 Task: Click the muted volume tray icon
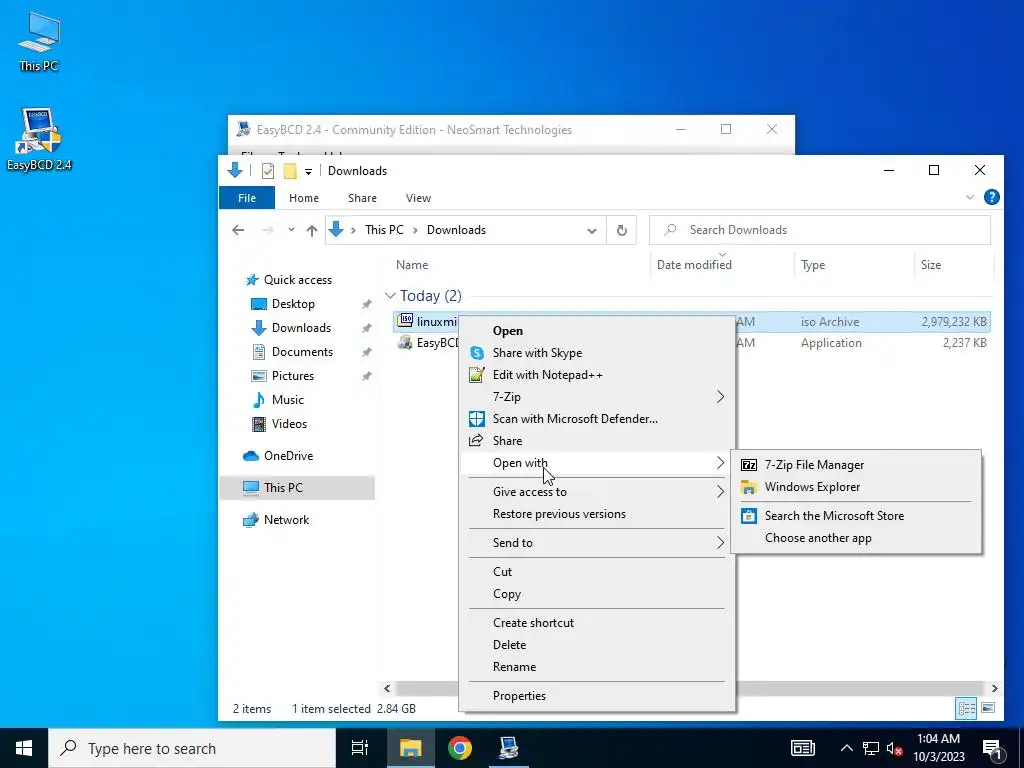click(x=894, y=749)
